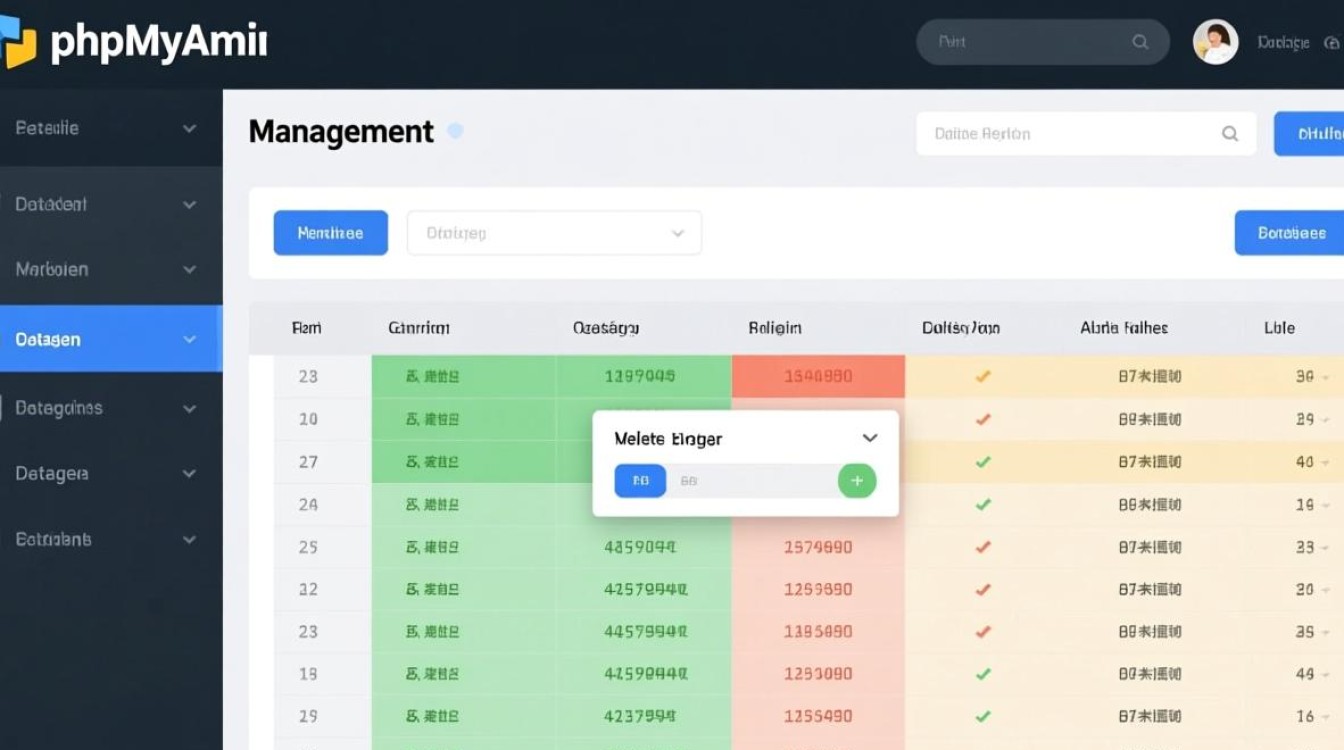This screenshot has width=1344, height=750.
Task: Open the Marbolen sidebar menu item
Action: [110, 270]
